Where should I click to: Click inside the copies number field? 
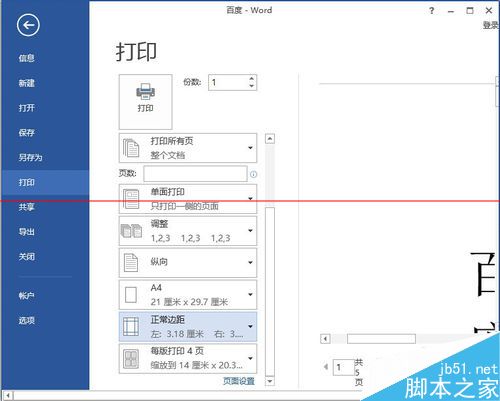pyautogui.click(x=228, y=82)
